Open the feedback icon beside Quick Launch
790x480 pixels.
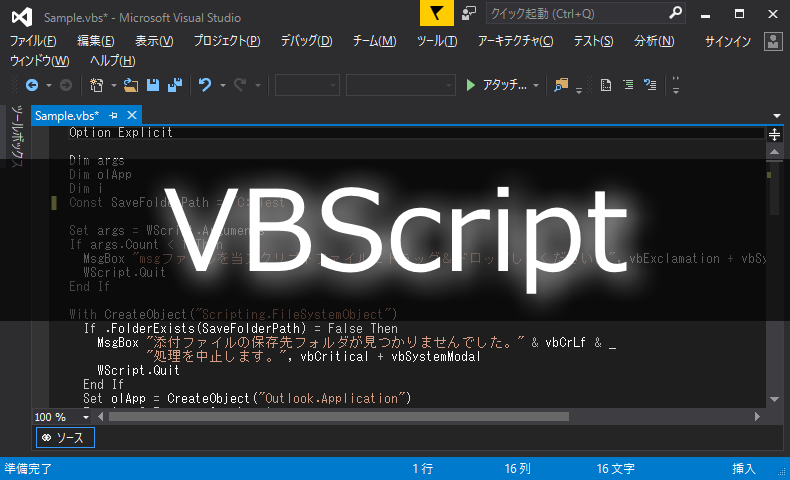point(469,14)
